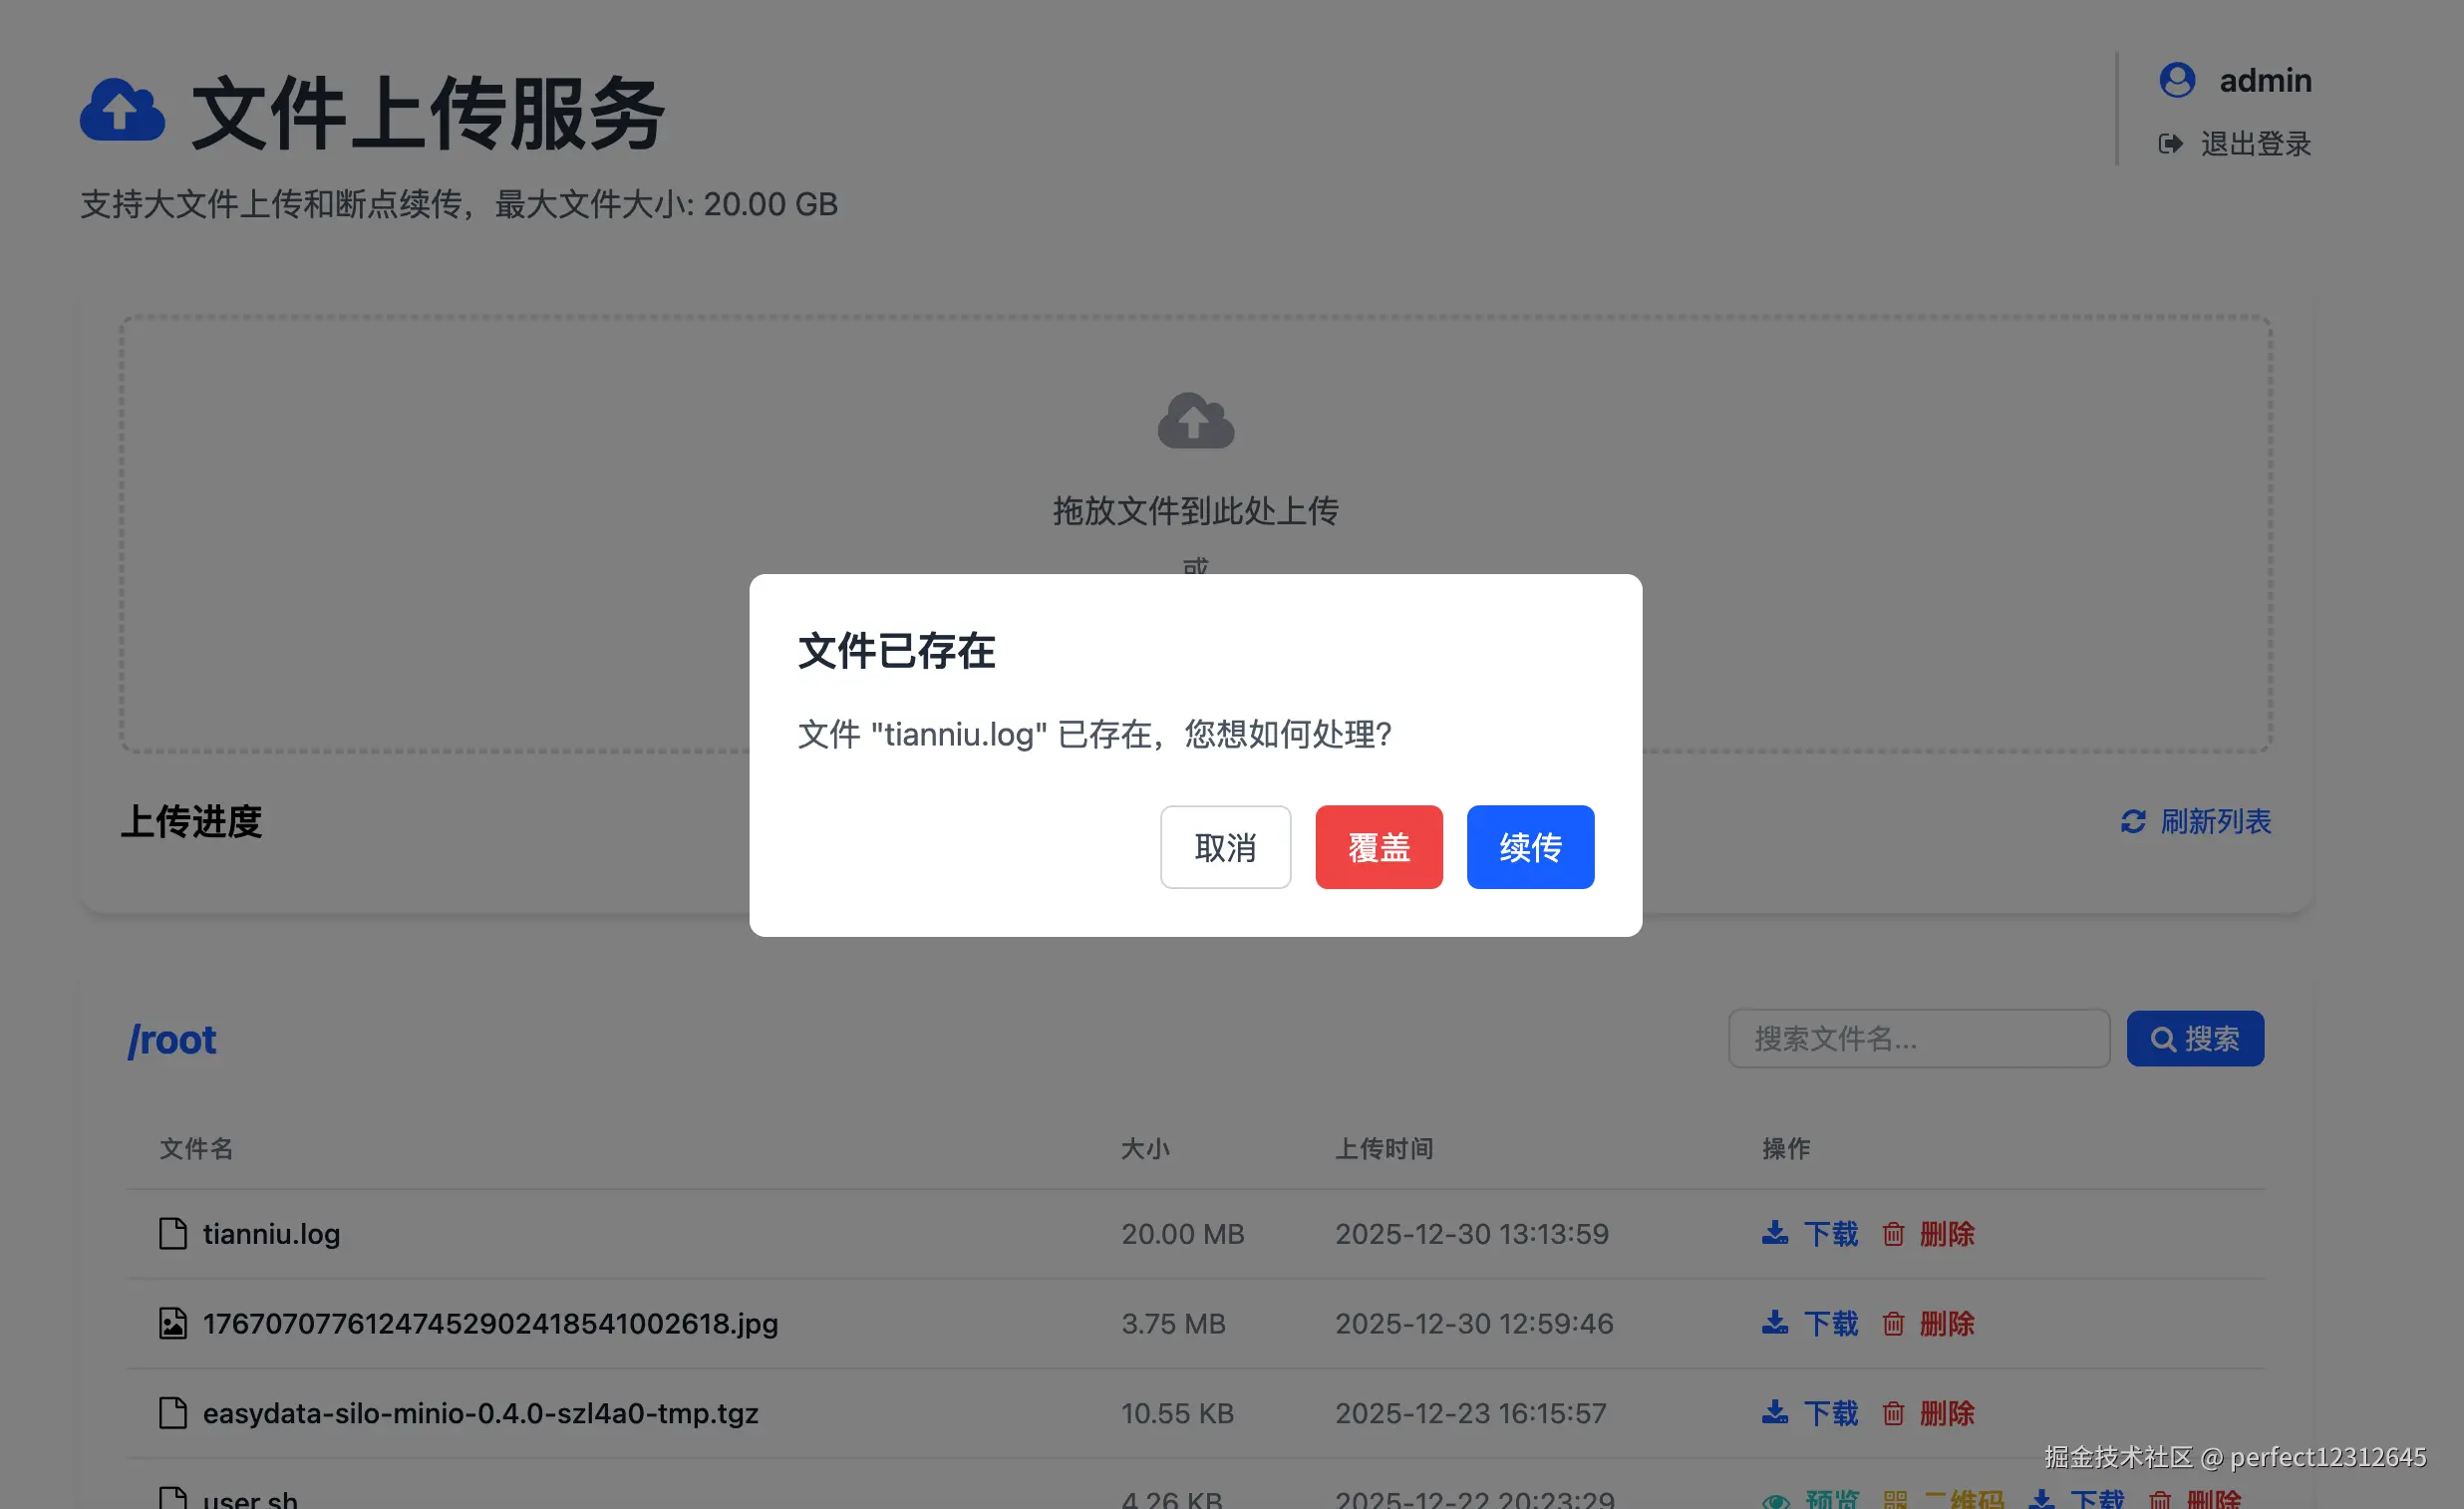
Task: Click the size value 3.75 MB
Action: pyautogui.click(x=1173, y=1323)
